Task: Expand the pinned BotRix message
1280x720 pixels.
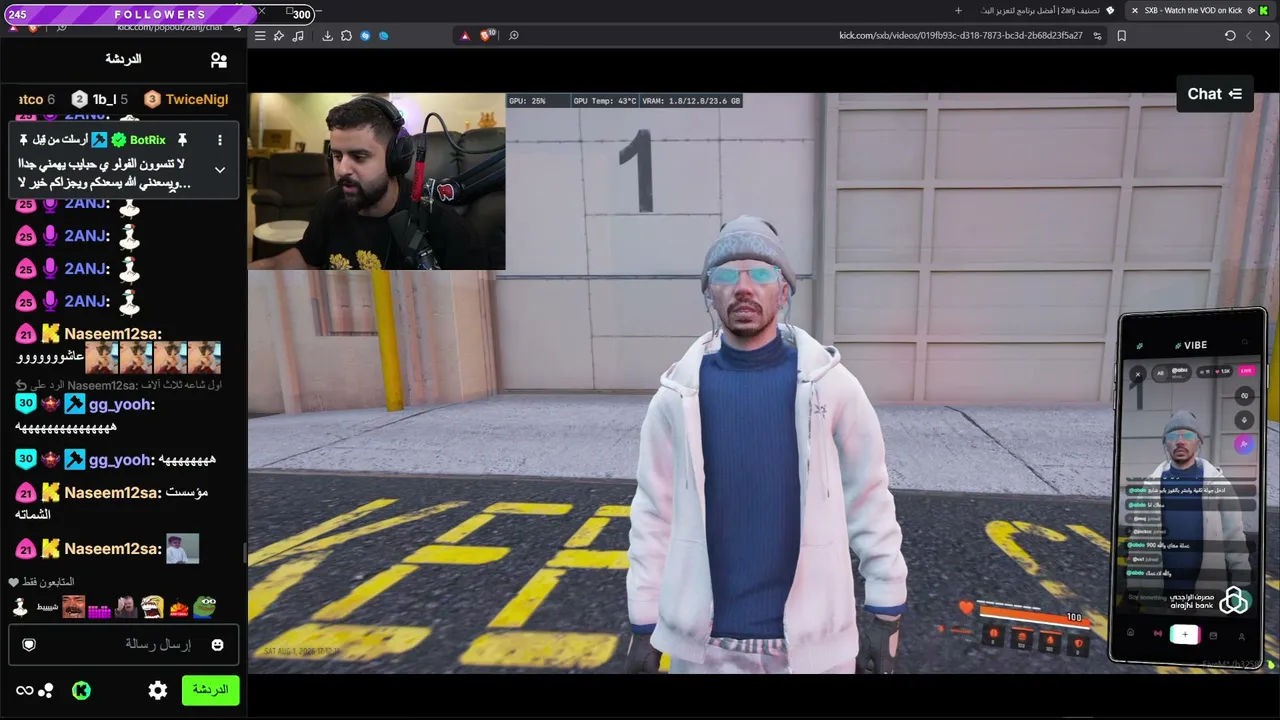Action: 220,170
